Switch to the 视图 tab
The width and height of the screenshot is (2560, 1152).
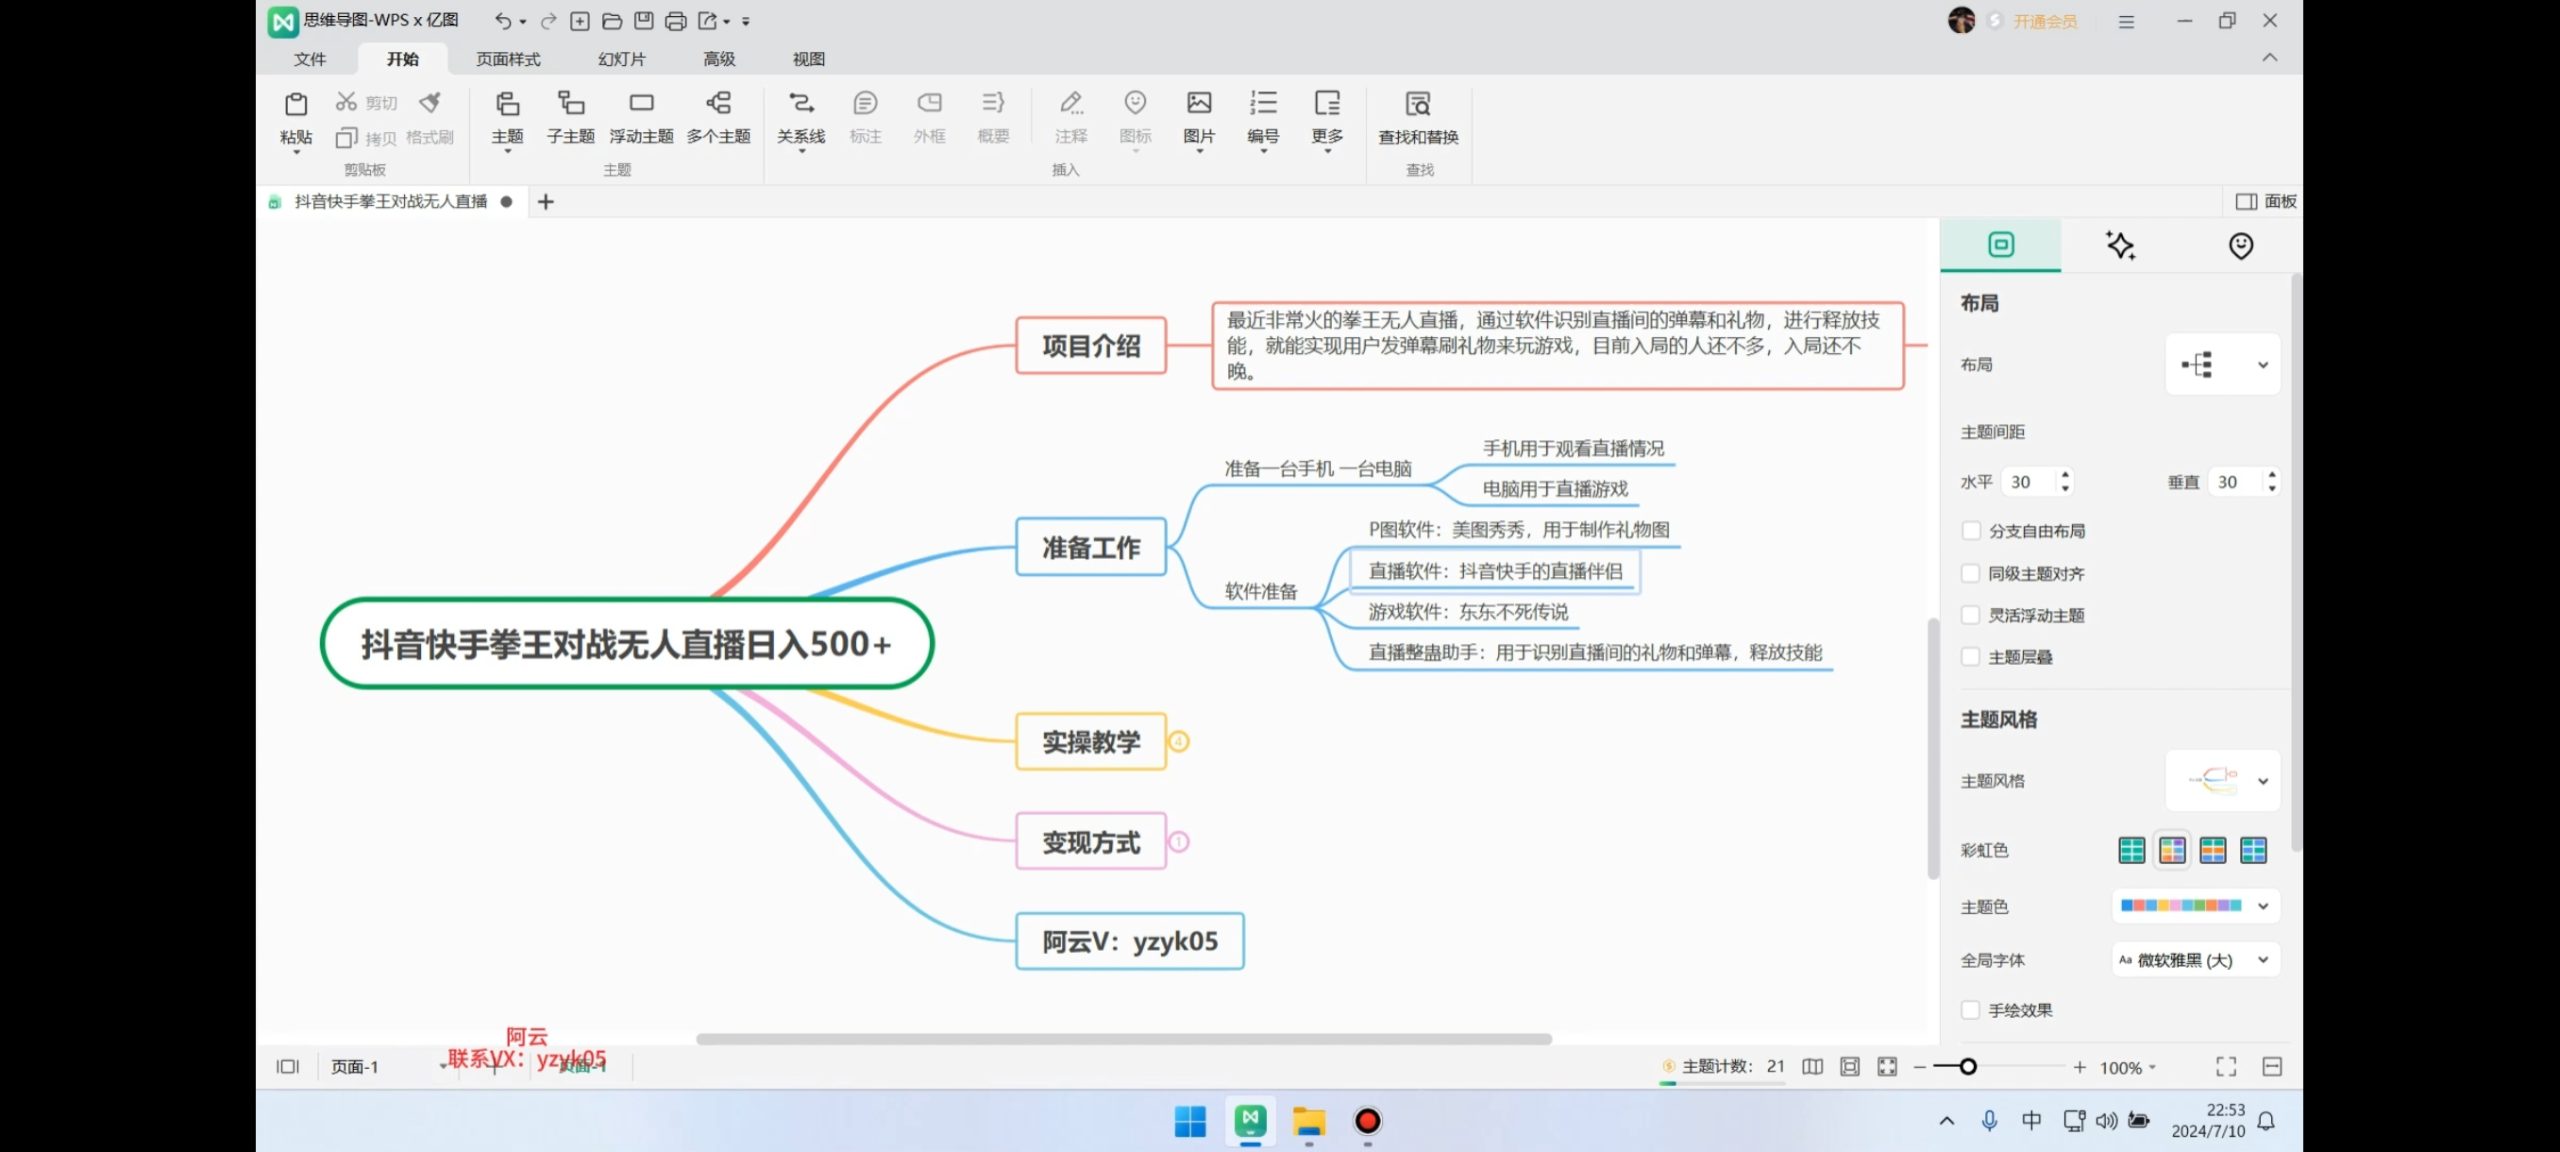click(809, 59)
